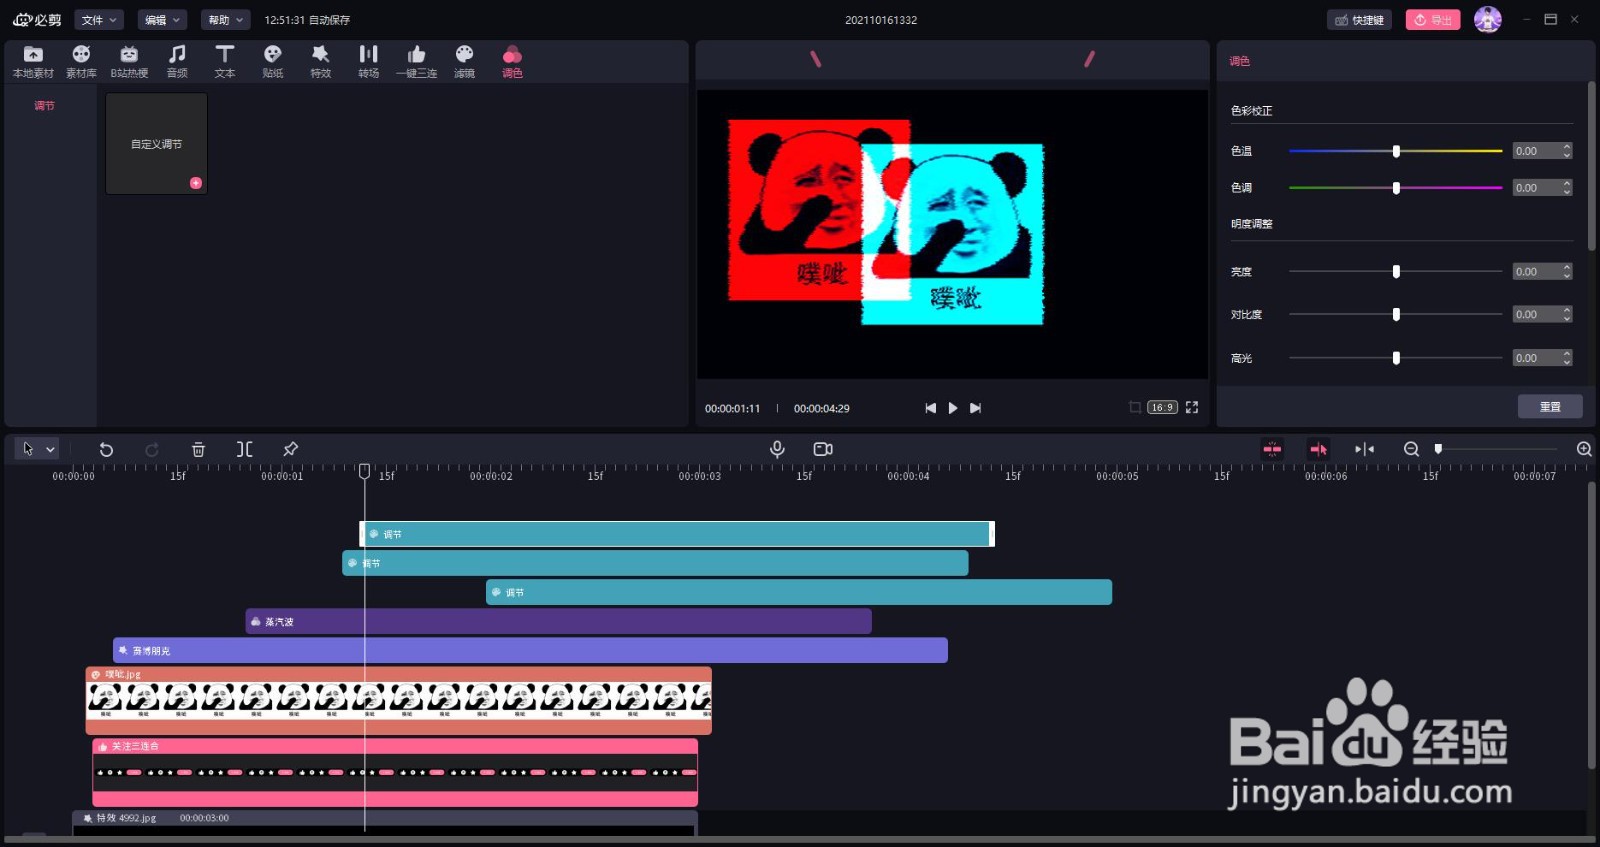This screenshot has height=847, width=1600.
Task: Start voice recording with microphone icon
Action: point(777,450)
